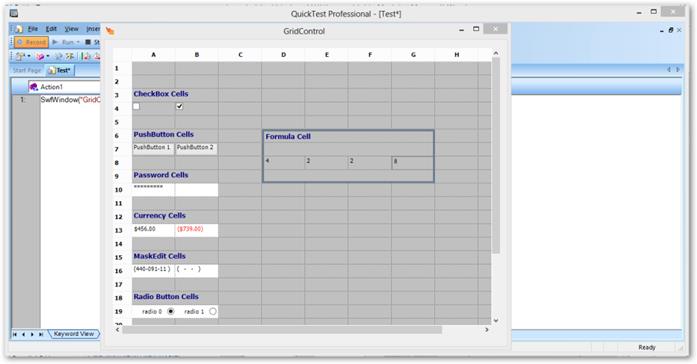This screenshot has width=697, height=364.
Task: Click the Radio Button Cells heading
Action: click(166, 296)
